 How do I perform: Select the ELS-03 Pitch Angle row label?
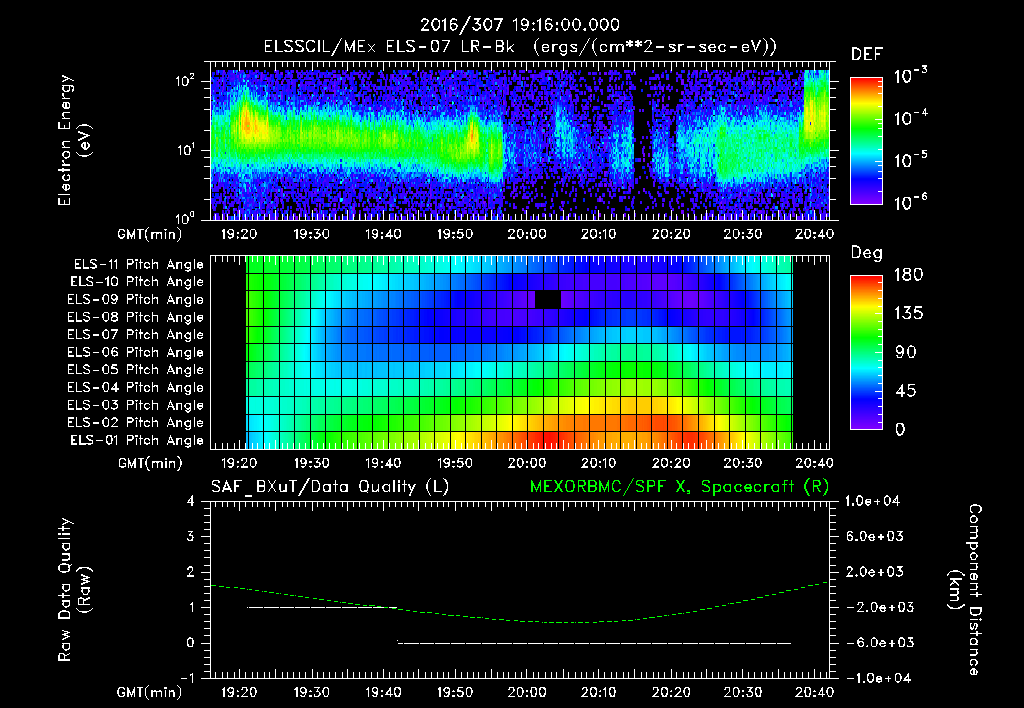[x=136, y=405]
